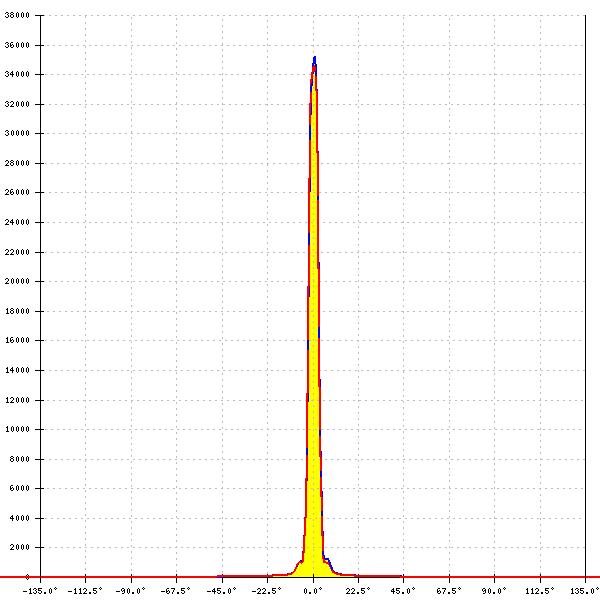Image resolution: width=600 pixels, height=600 pixels.
Task: Click the 22.5° x-axis label
Action: (358, 591)
